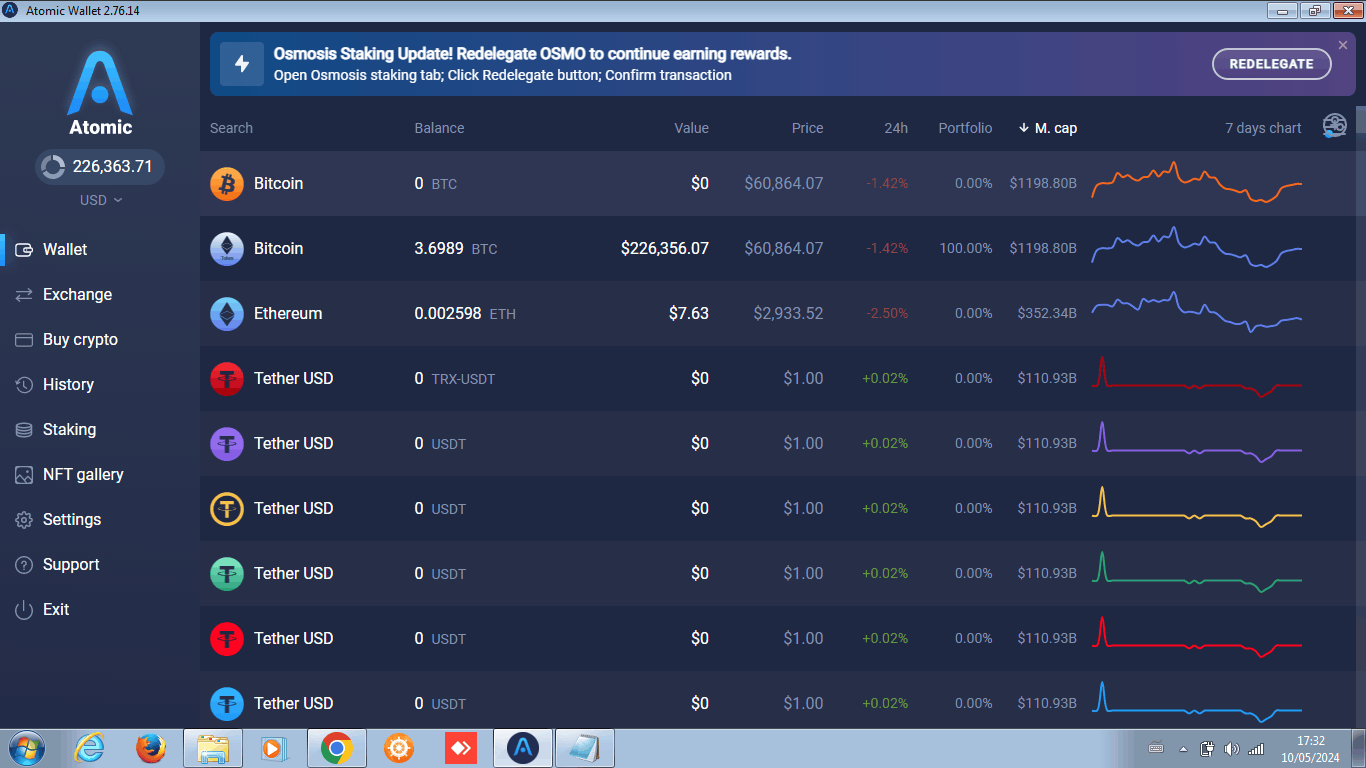Click the 0.002598 ETH balance

[x=465, y=314]
